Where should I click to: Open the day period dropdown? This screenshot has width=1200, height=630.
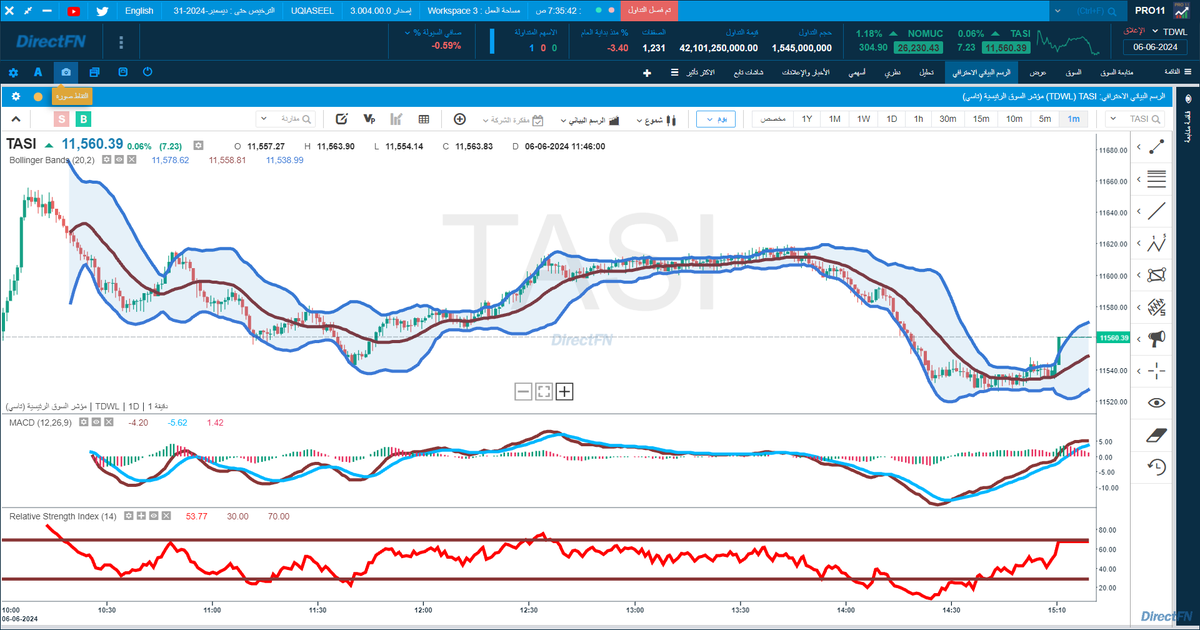click(x=715, y=119)
